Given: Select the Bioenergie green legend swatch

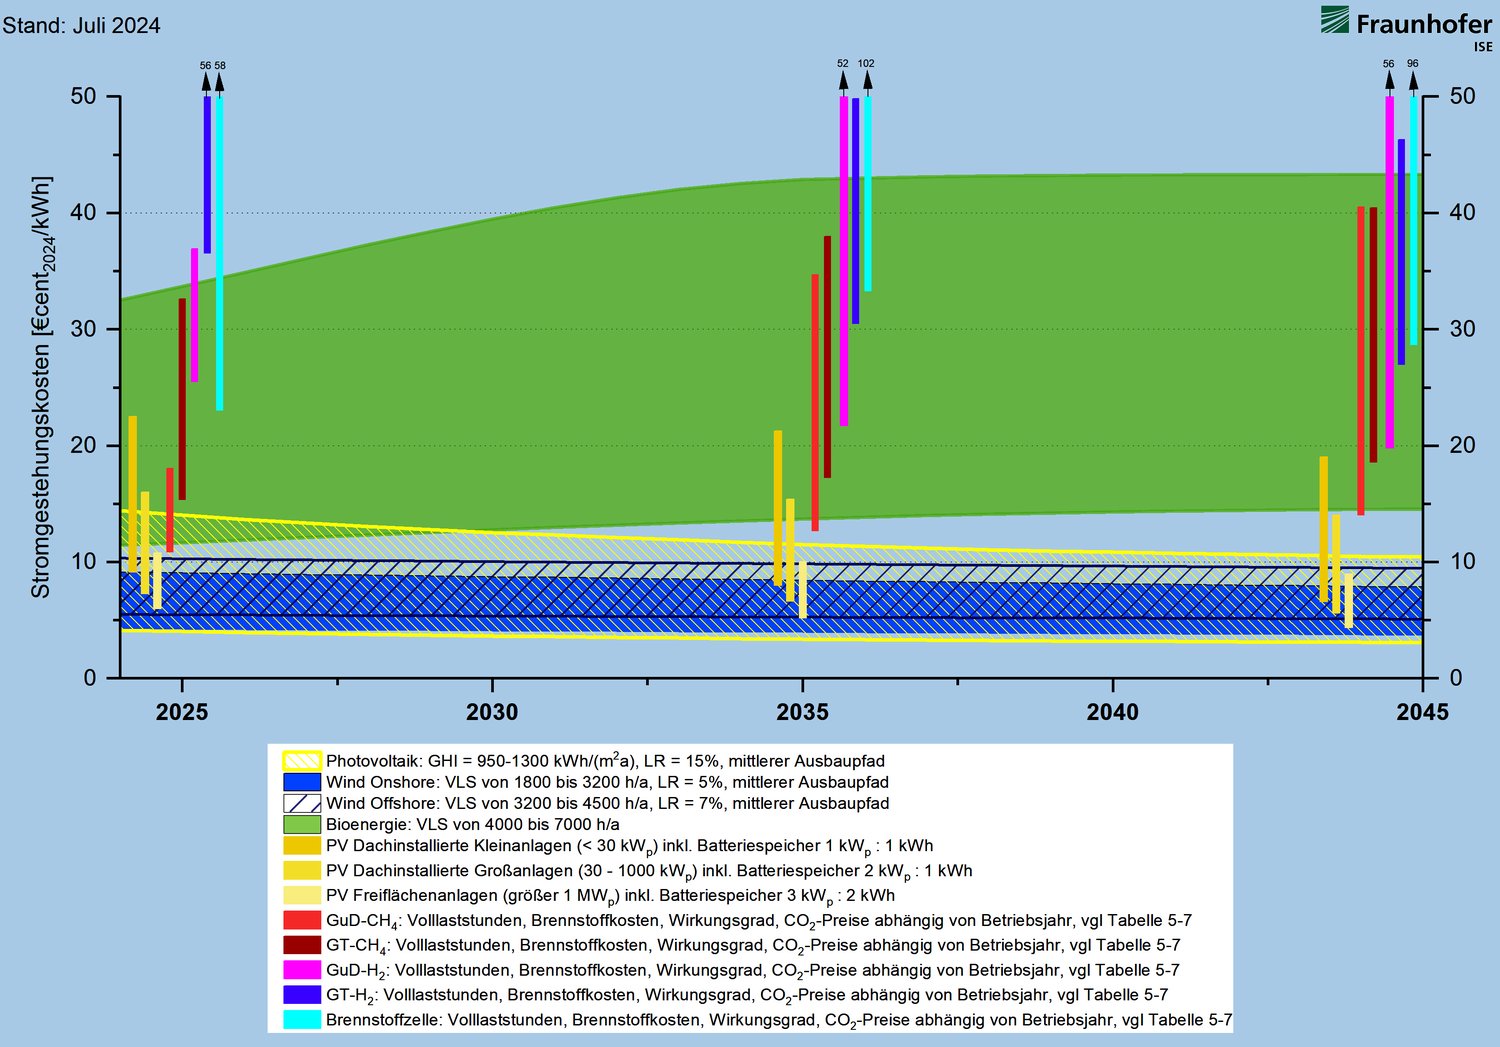Looking at the screenshot, I should pyautogui.click(x=302, y=825).
